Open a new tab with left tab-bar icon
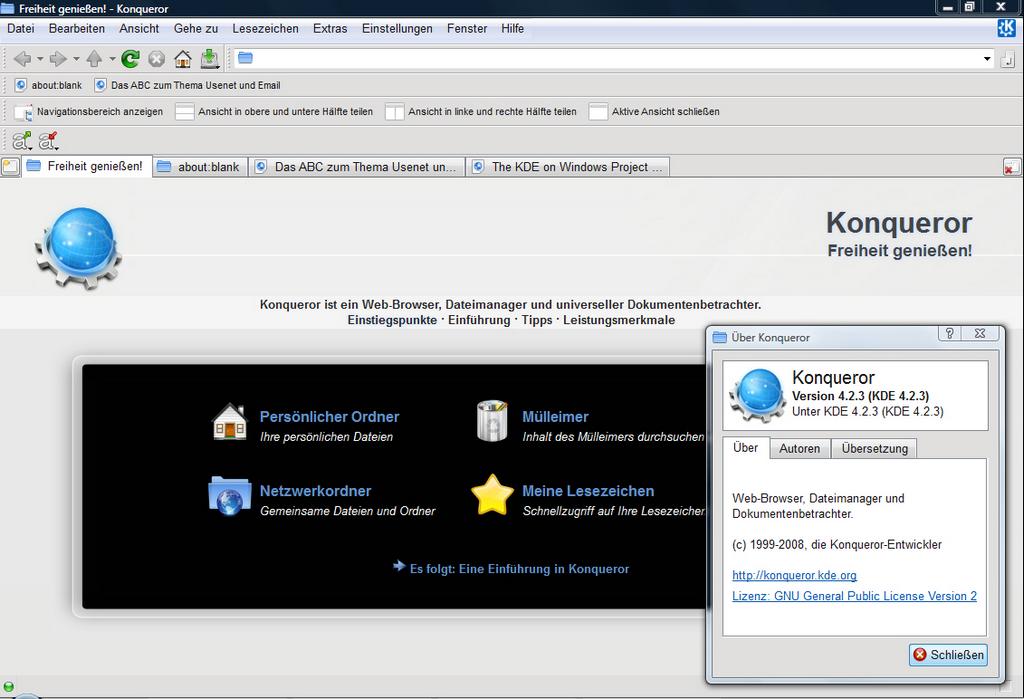The image size is (1024, 699). tap(10, 167)
